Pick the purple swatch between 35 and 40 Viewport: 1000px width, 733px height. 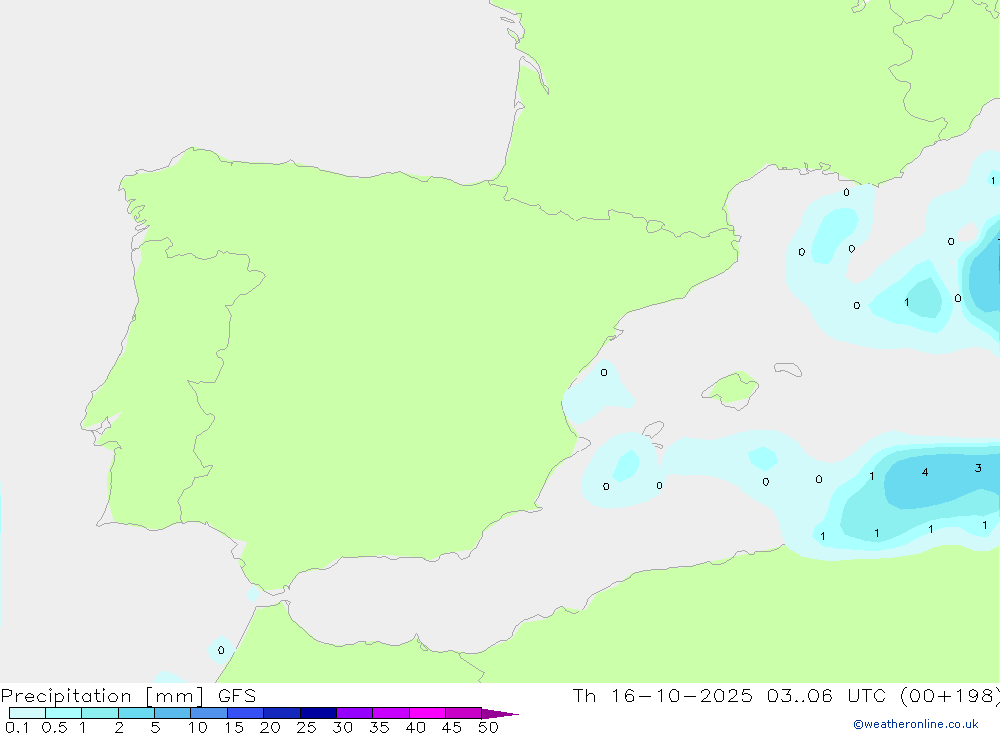click(x=391, y=713)
